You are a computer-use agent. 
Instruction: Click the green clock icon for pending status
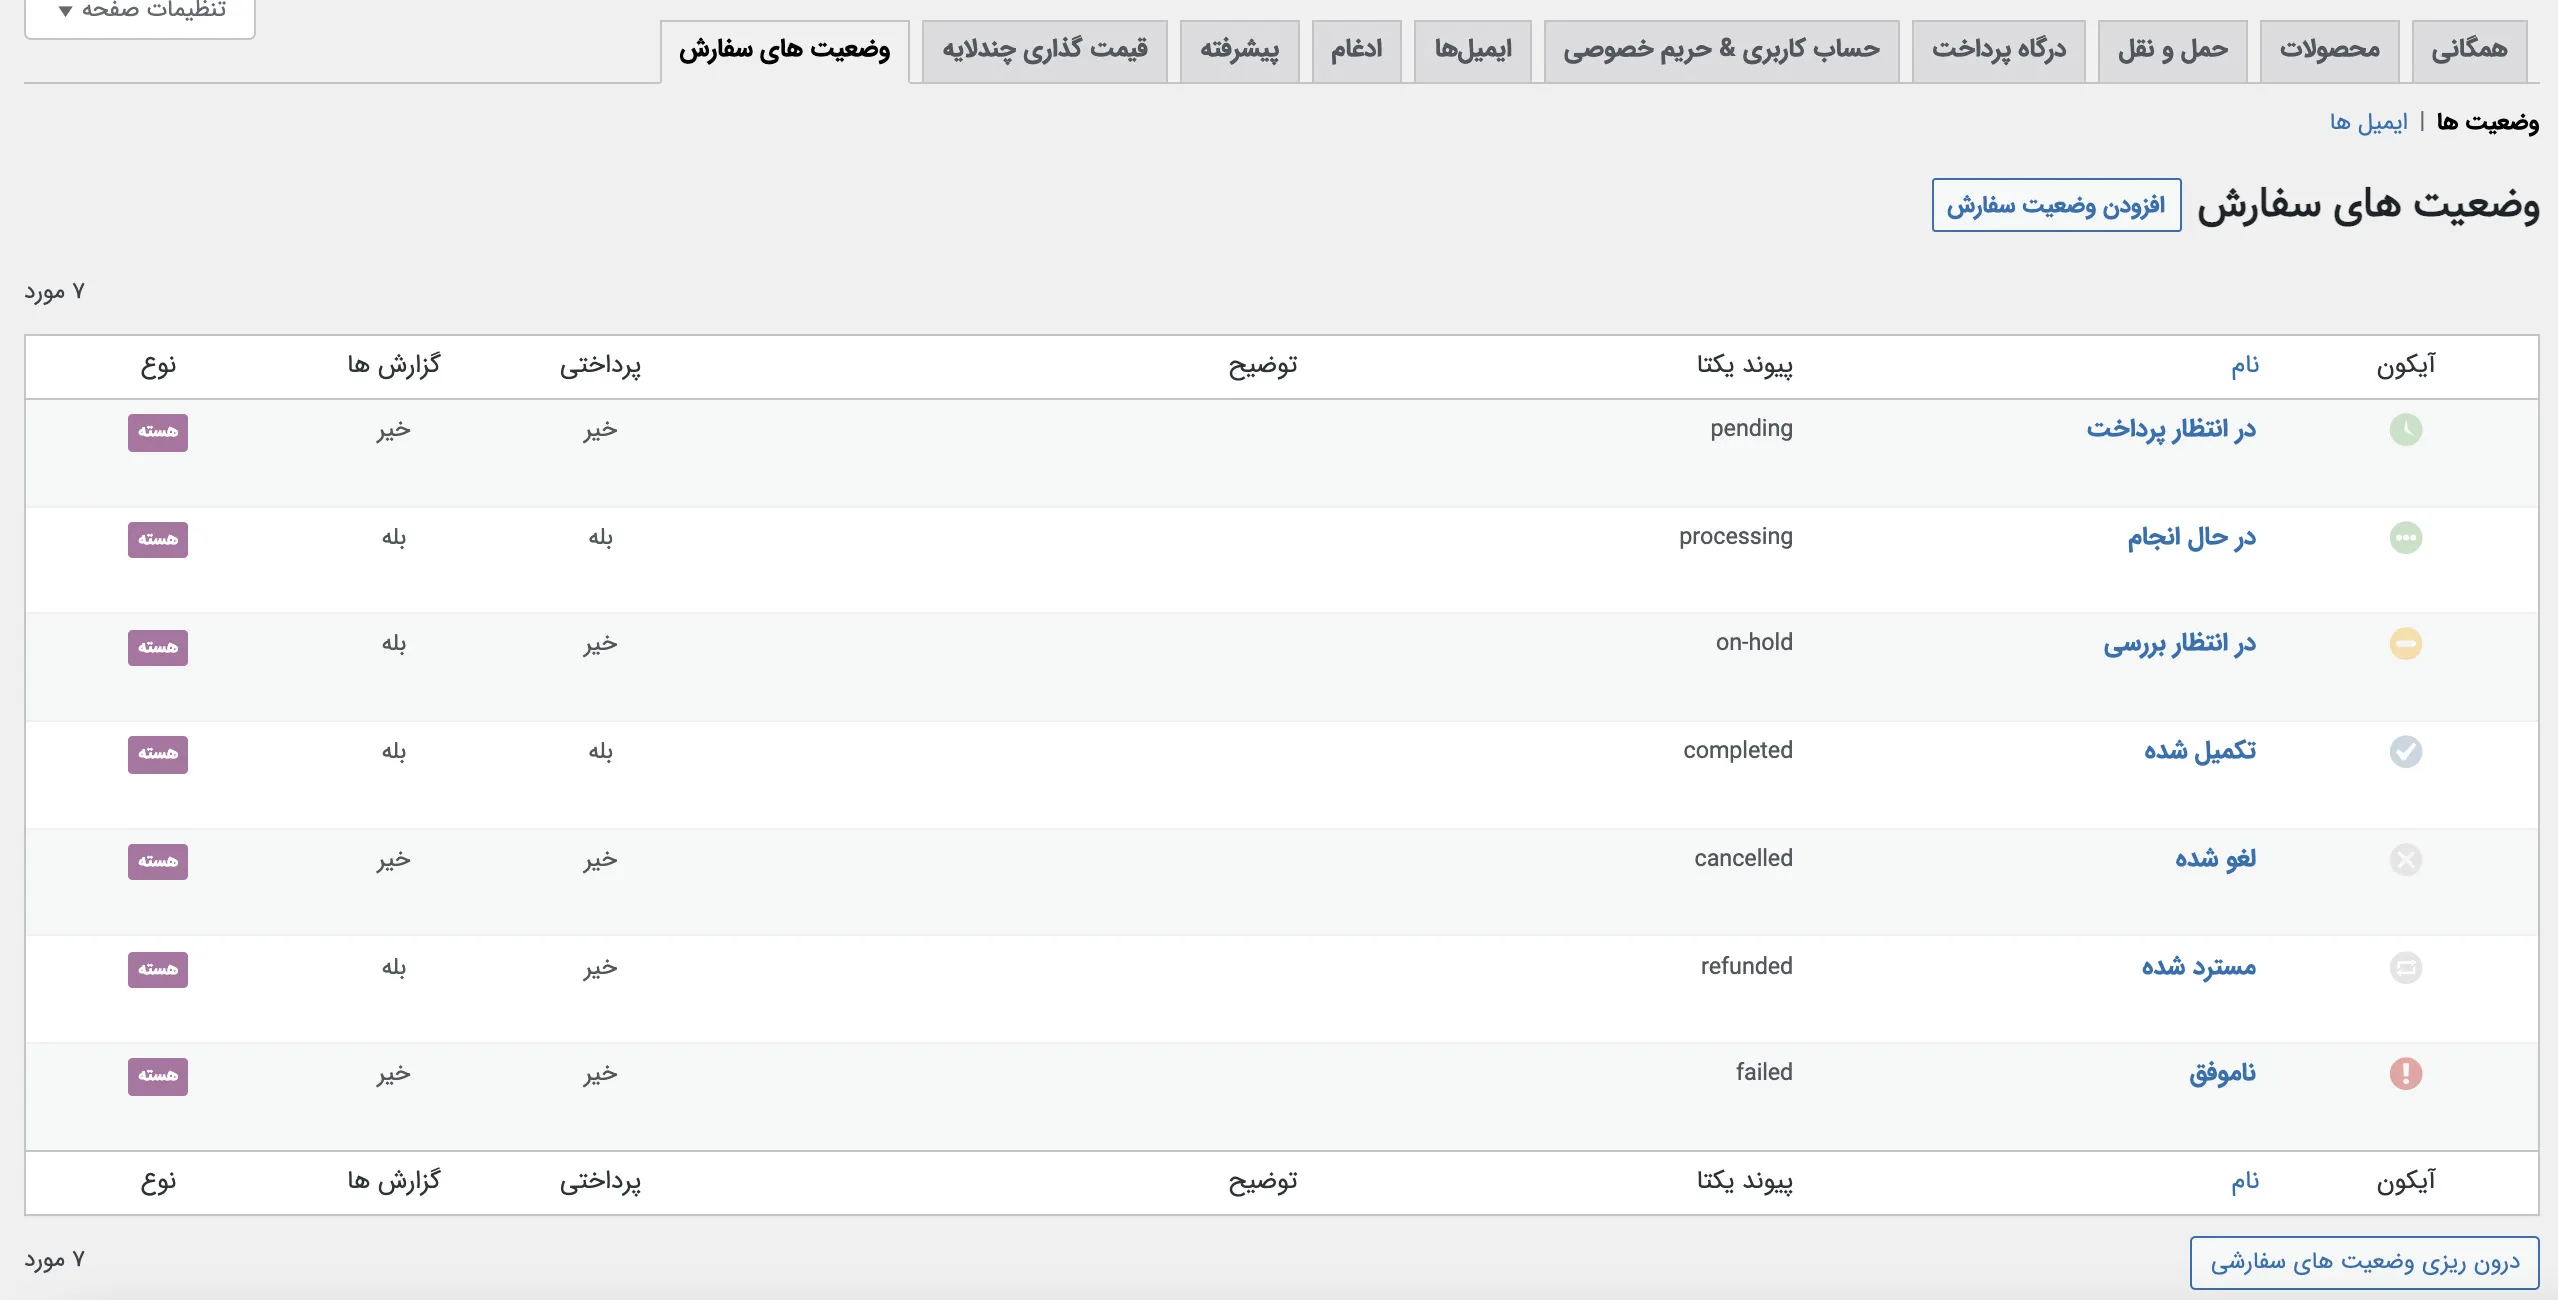(x=2405, y=430)
